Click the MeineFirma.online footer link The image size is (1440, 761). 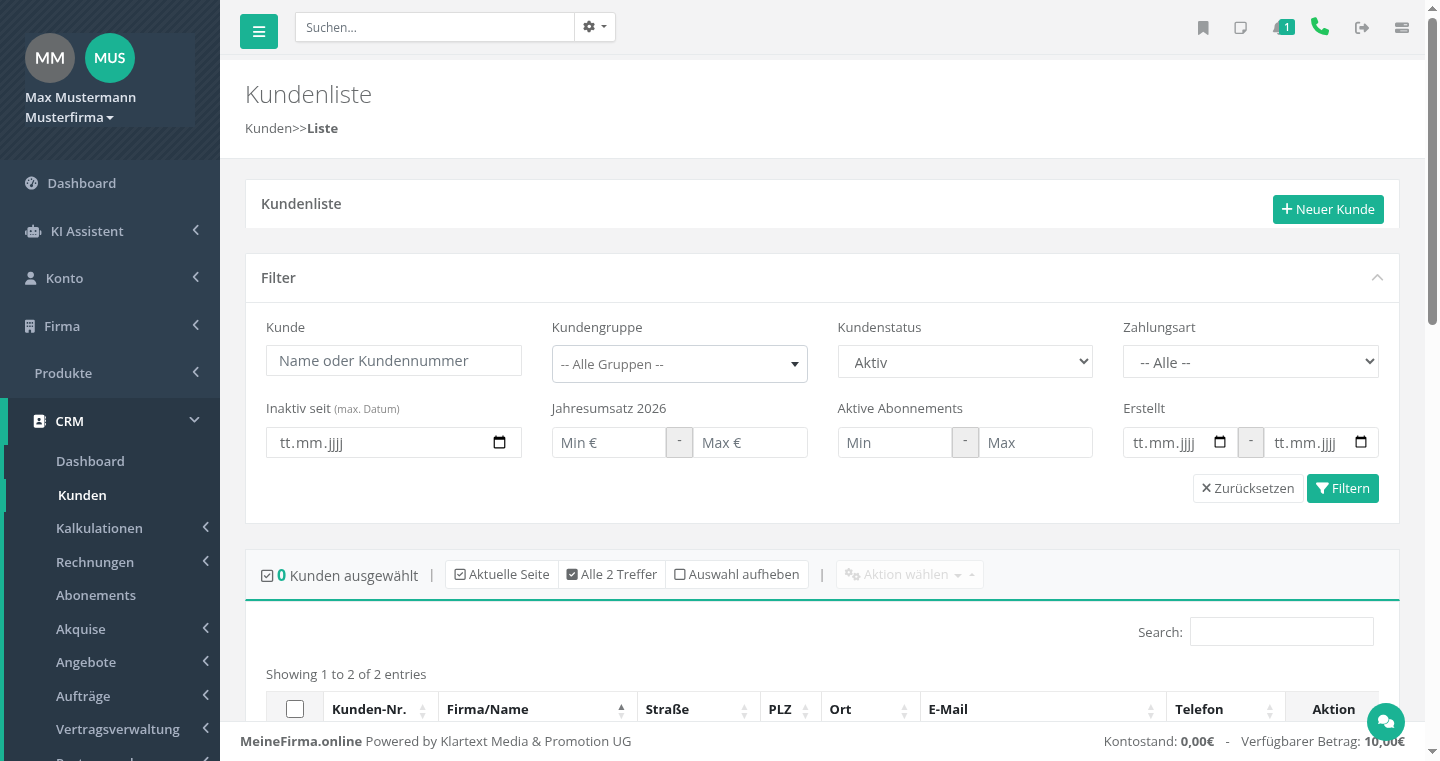click(x=301, y=741)
